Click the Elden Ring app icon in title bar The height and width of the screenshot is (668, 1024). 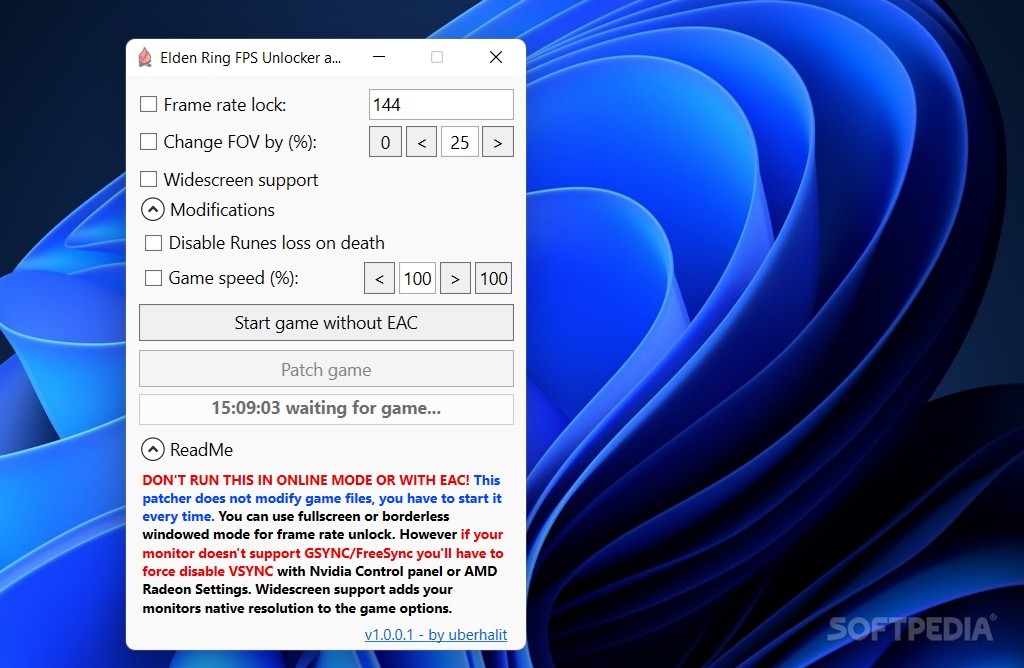pyautogui.click(x=145, y=57)
